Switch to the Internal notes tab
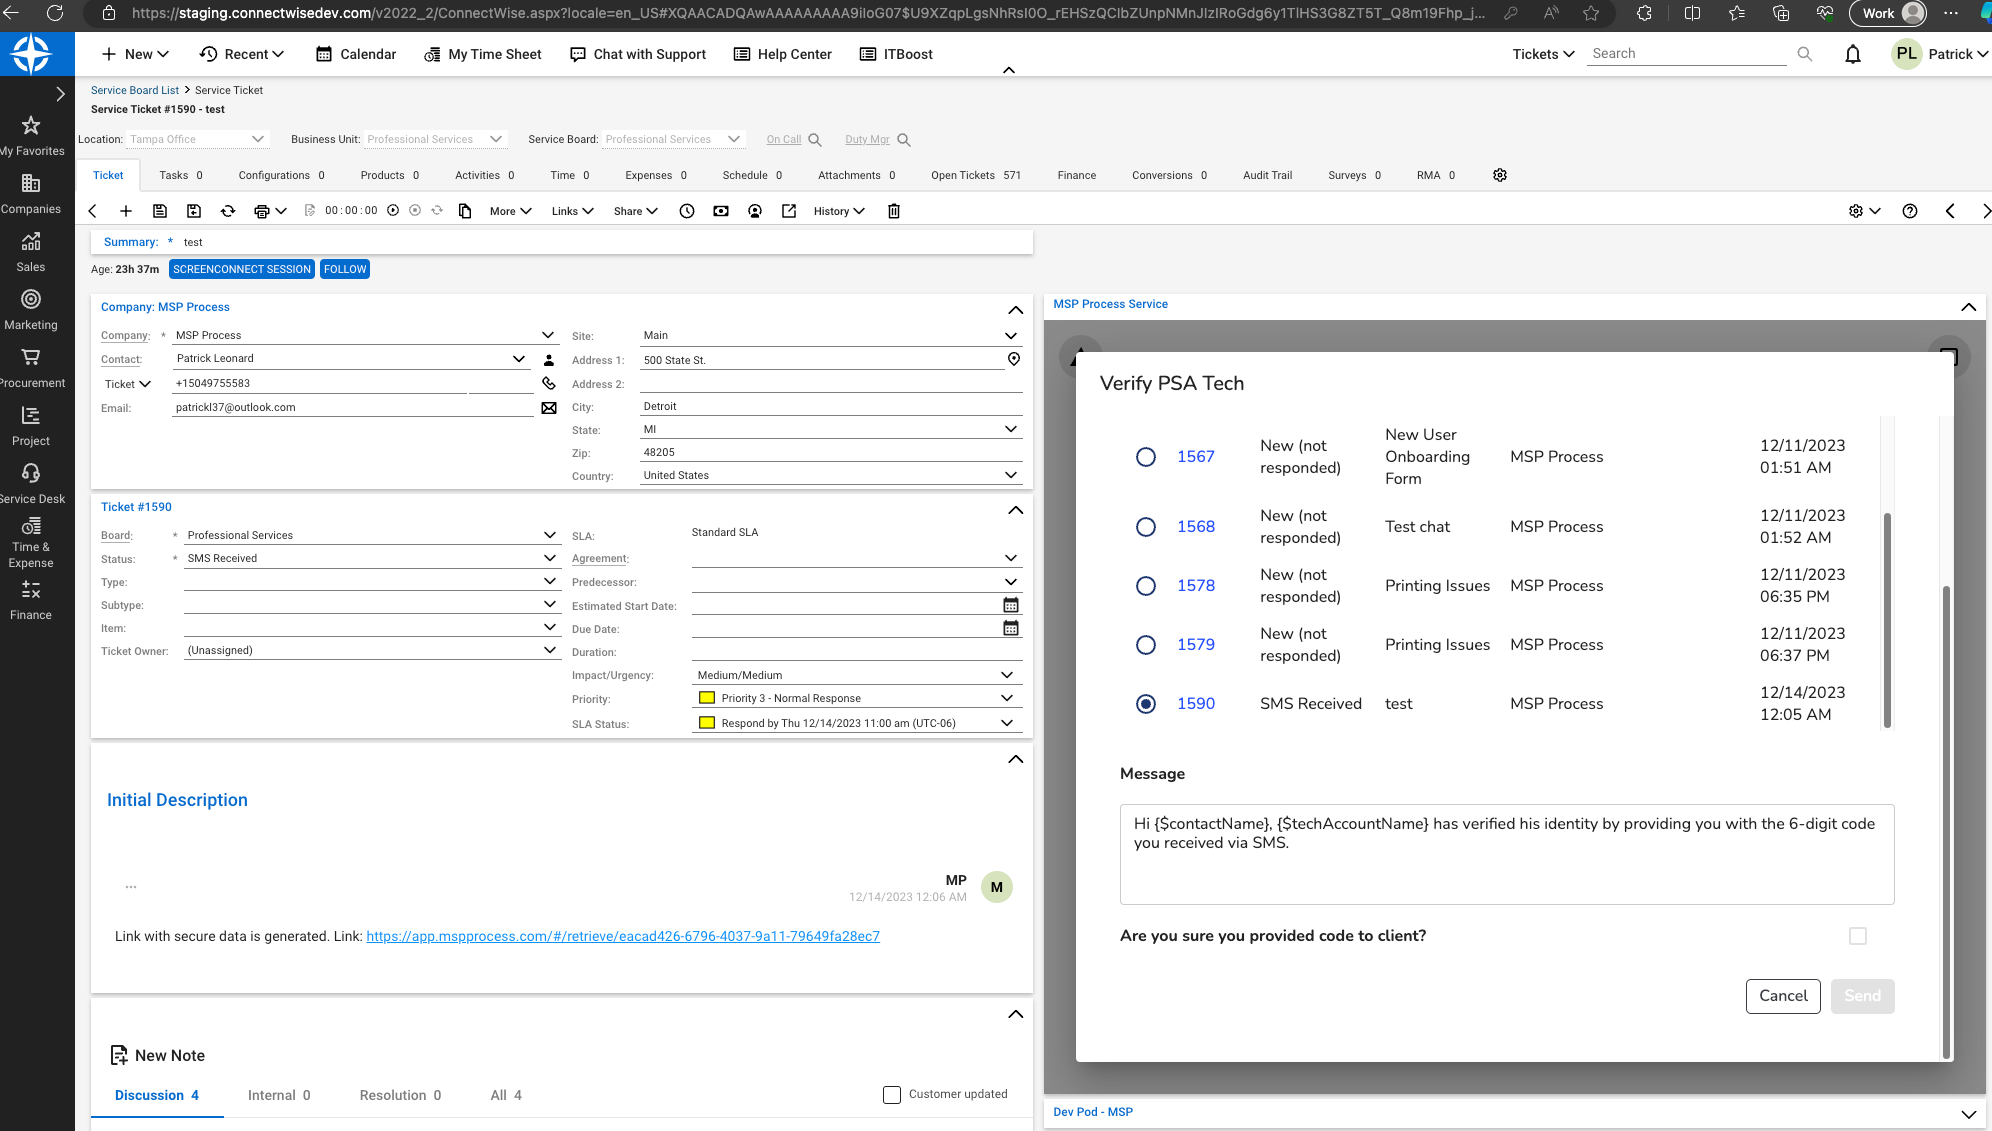The height and width of the screenshot is (1131, 1992). pos(271,1095)
